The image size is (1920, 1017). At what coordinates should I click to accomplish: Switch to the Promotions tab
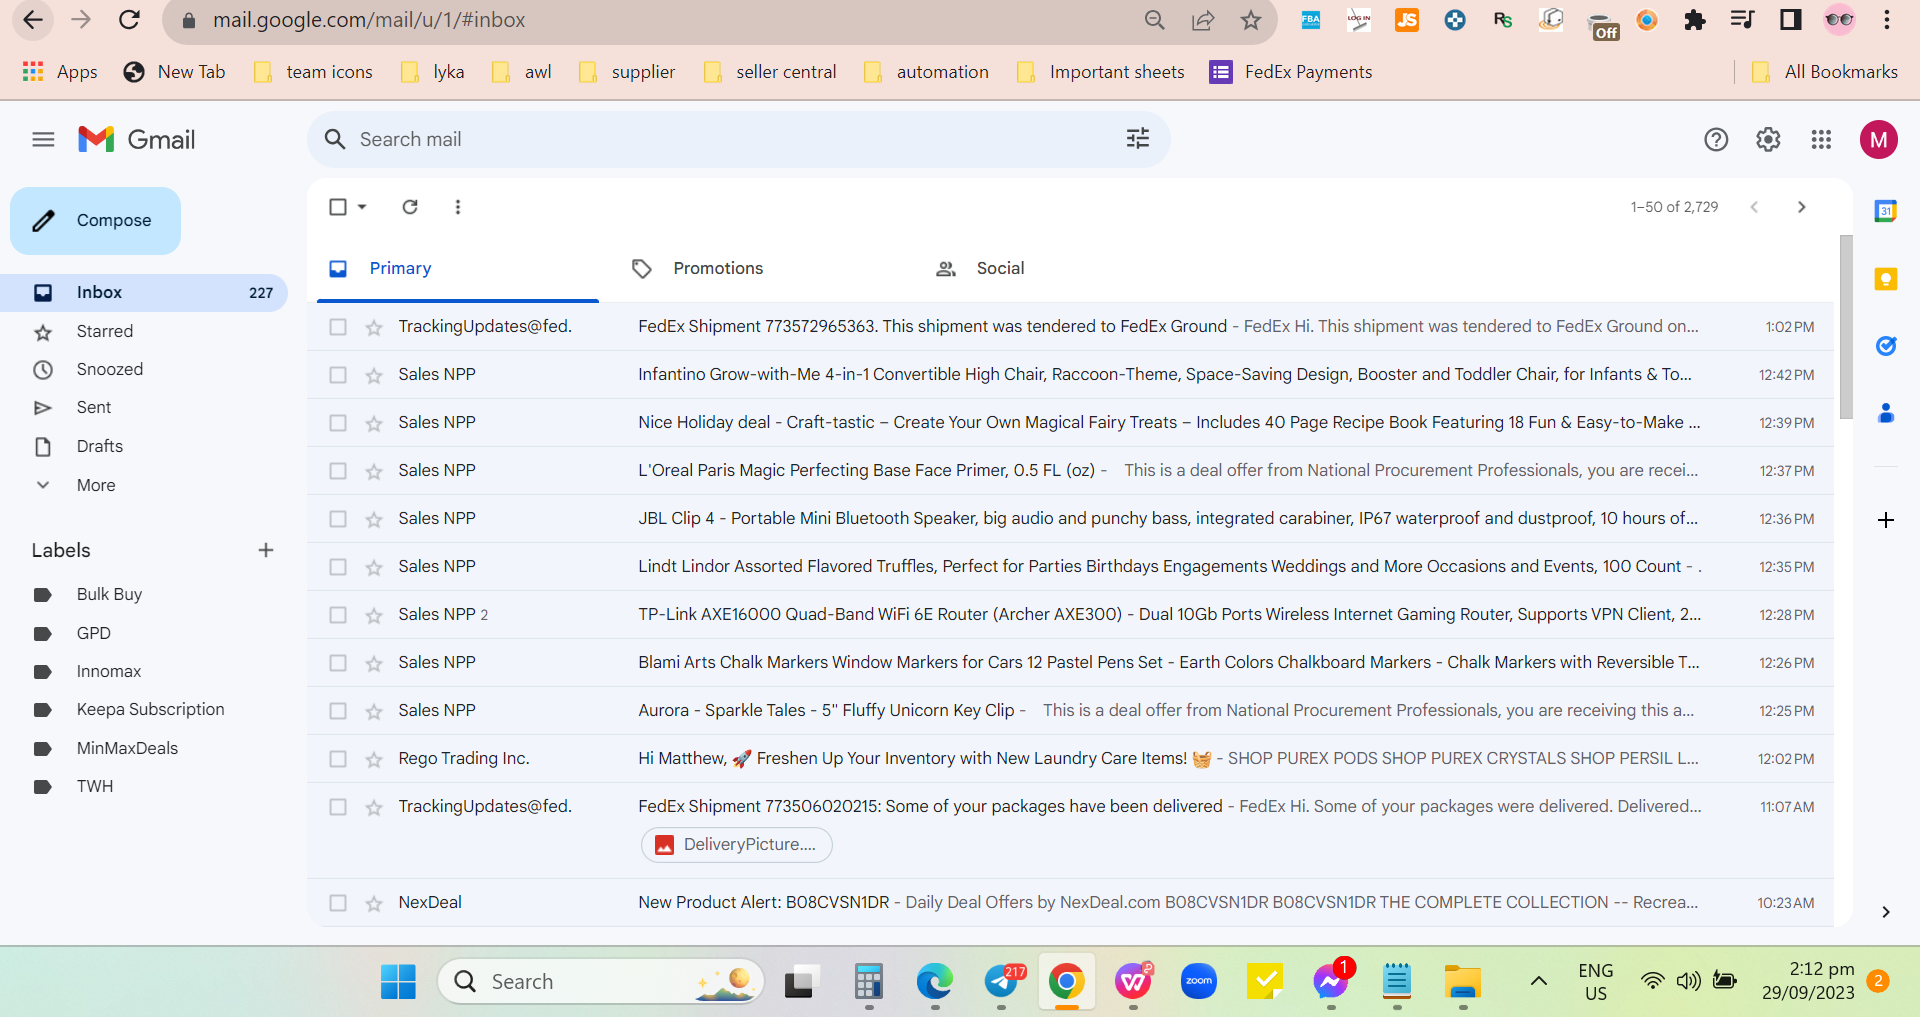760,268
